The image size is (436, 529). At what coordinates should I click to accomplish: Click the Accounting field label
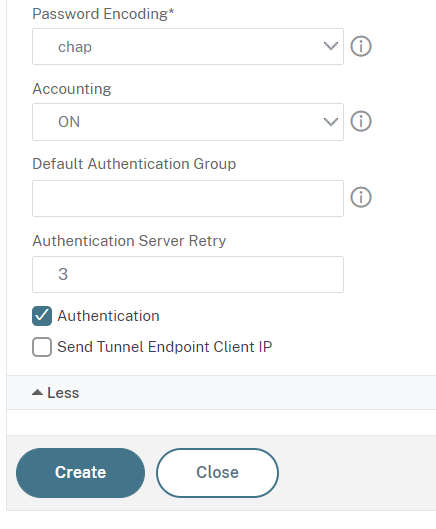click(72, 89)
